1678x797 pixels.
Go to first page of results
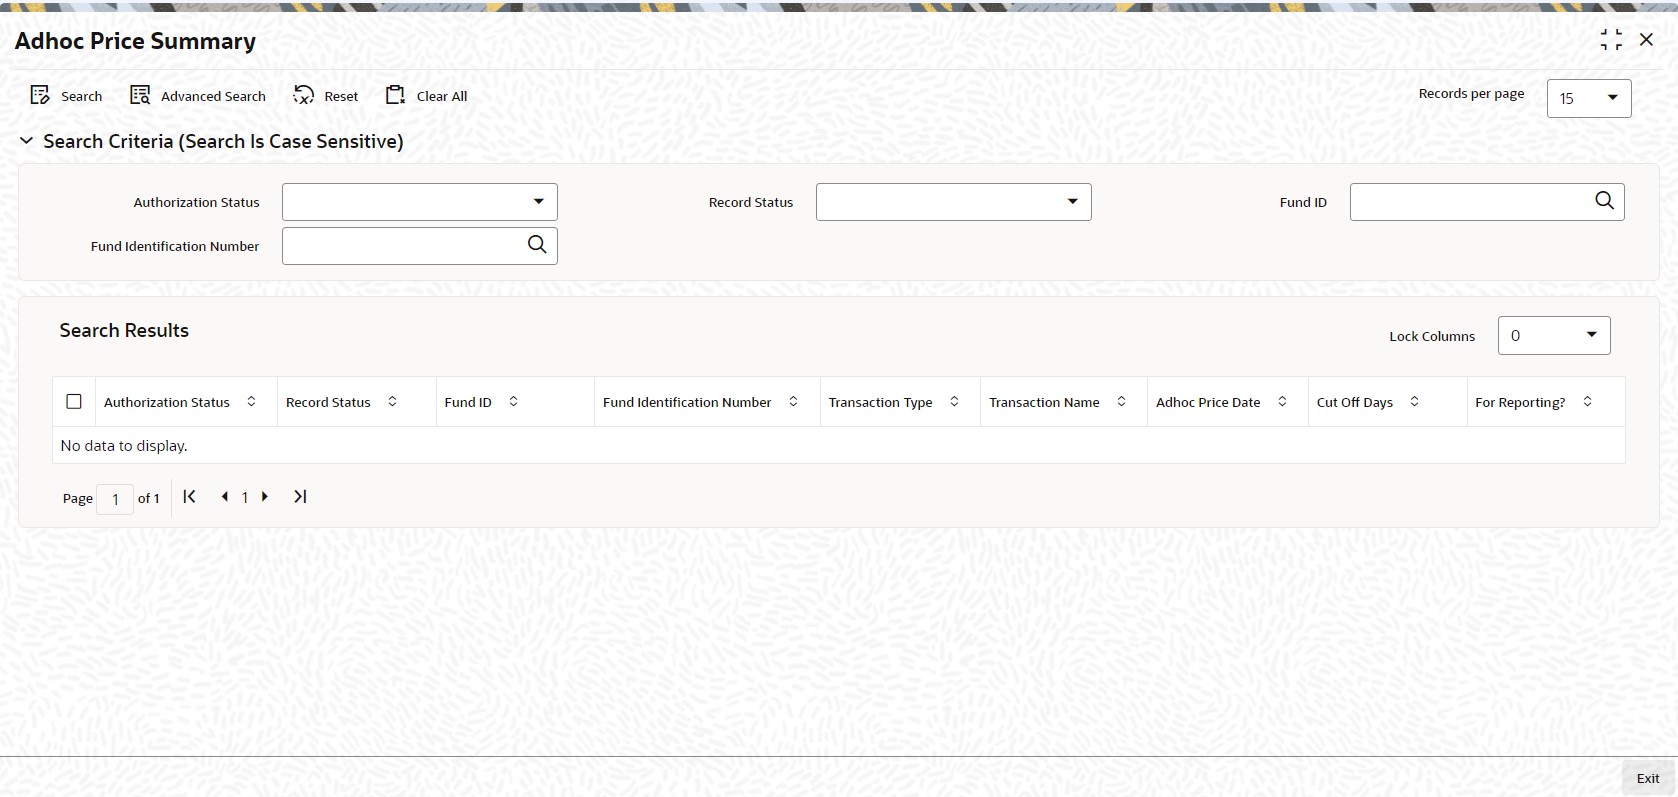coord(189,497)
